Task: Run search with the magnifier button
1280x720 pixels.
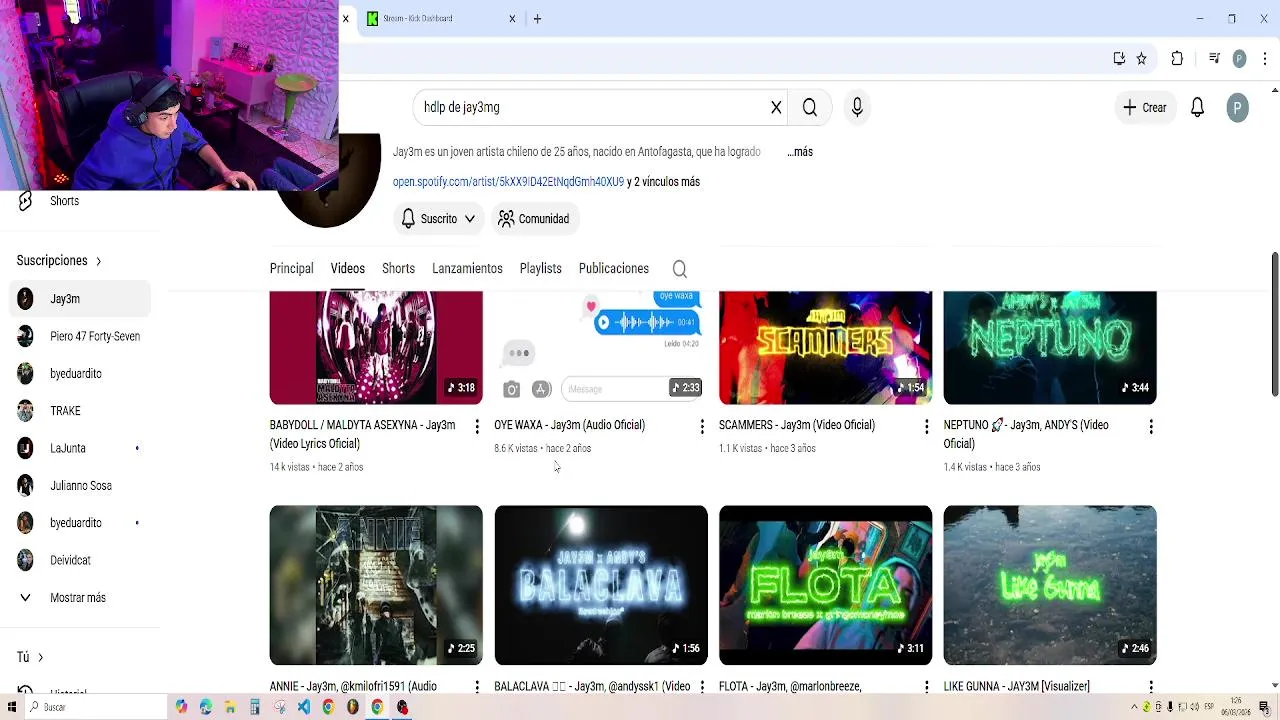Action: click(810, 107)
